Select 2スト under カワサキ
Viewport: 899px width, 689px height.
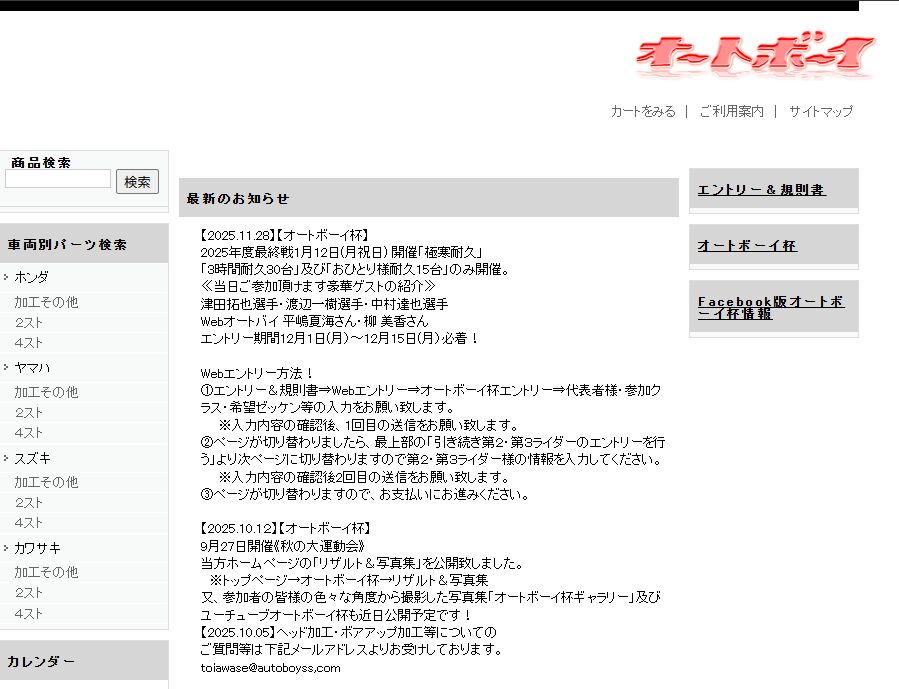pos(29,593)
